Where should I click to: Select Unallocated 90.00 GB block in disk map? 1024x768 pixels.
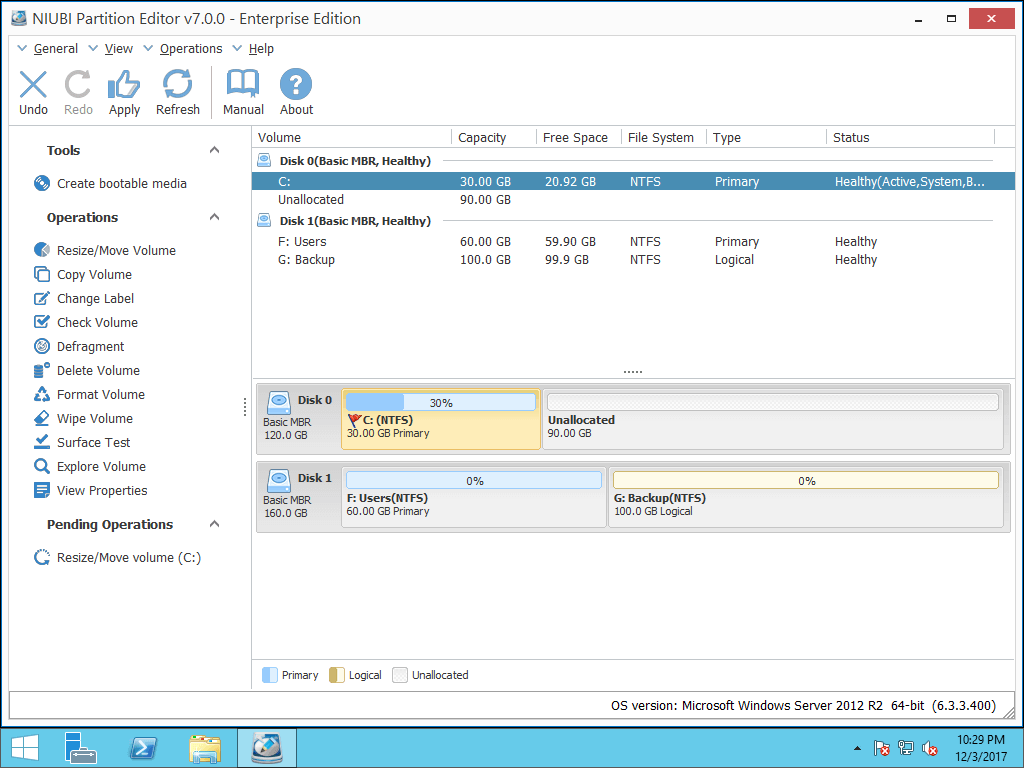point(773,419)
